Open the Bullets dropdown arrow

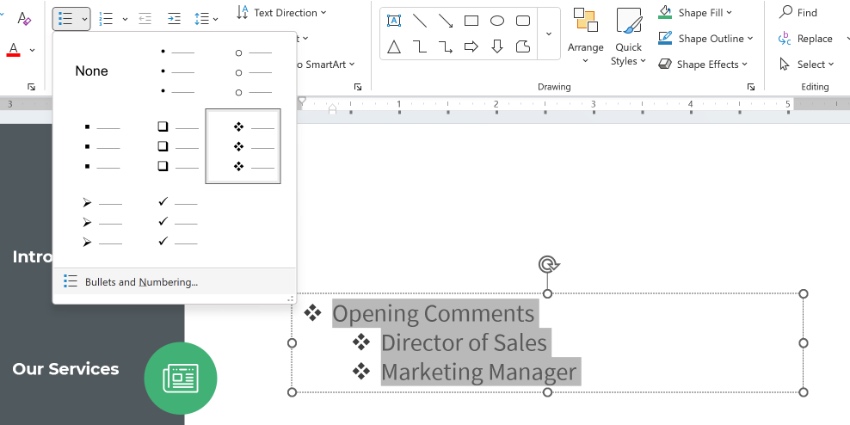(85, 19)
